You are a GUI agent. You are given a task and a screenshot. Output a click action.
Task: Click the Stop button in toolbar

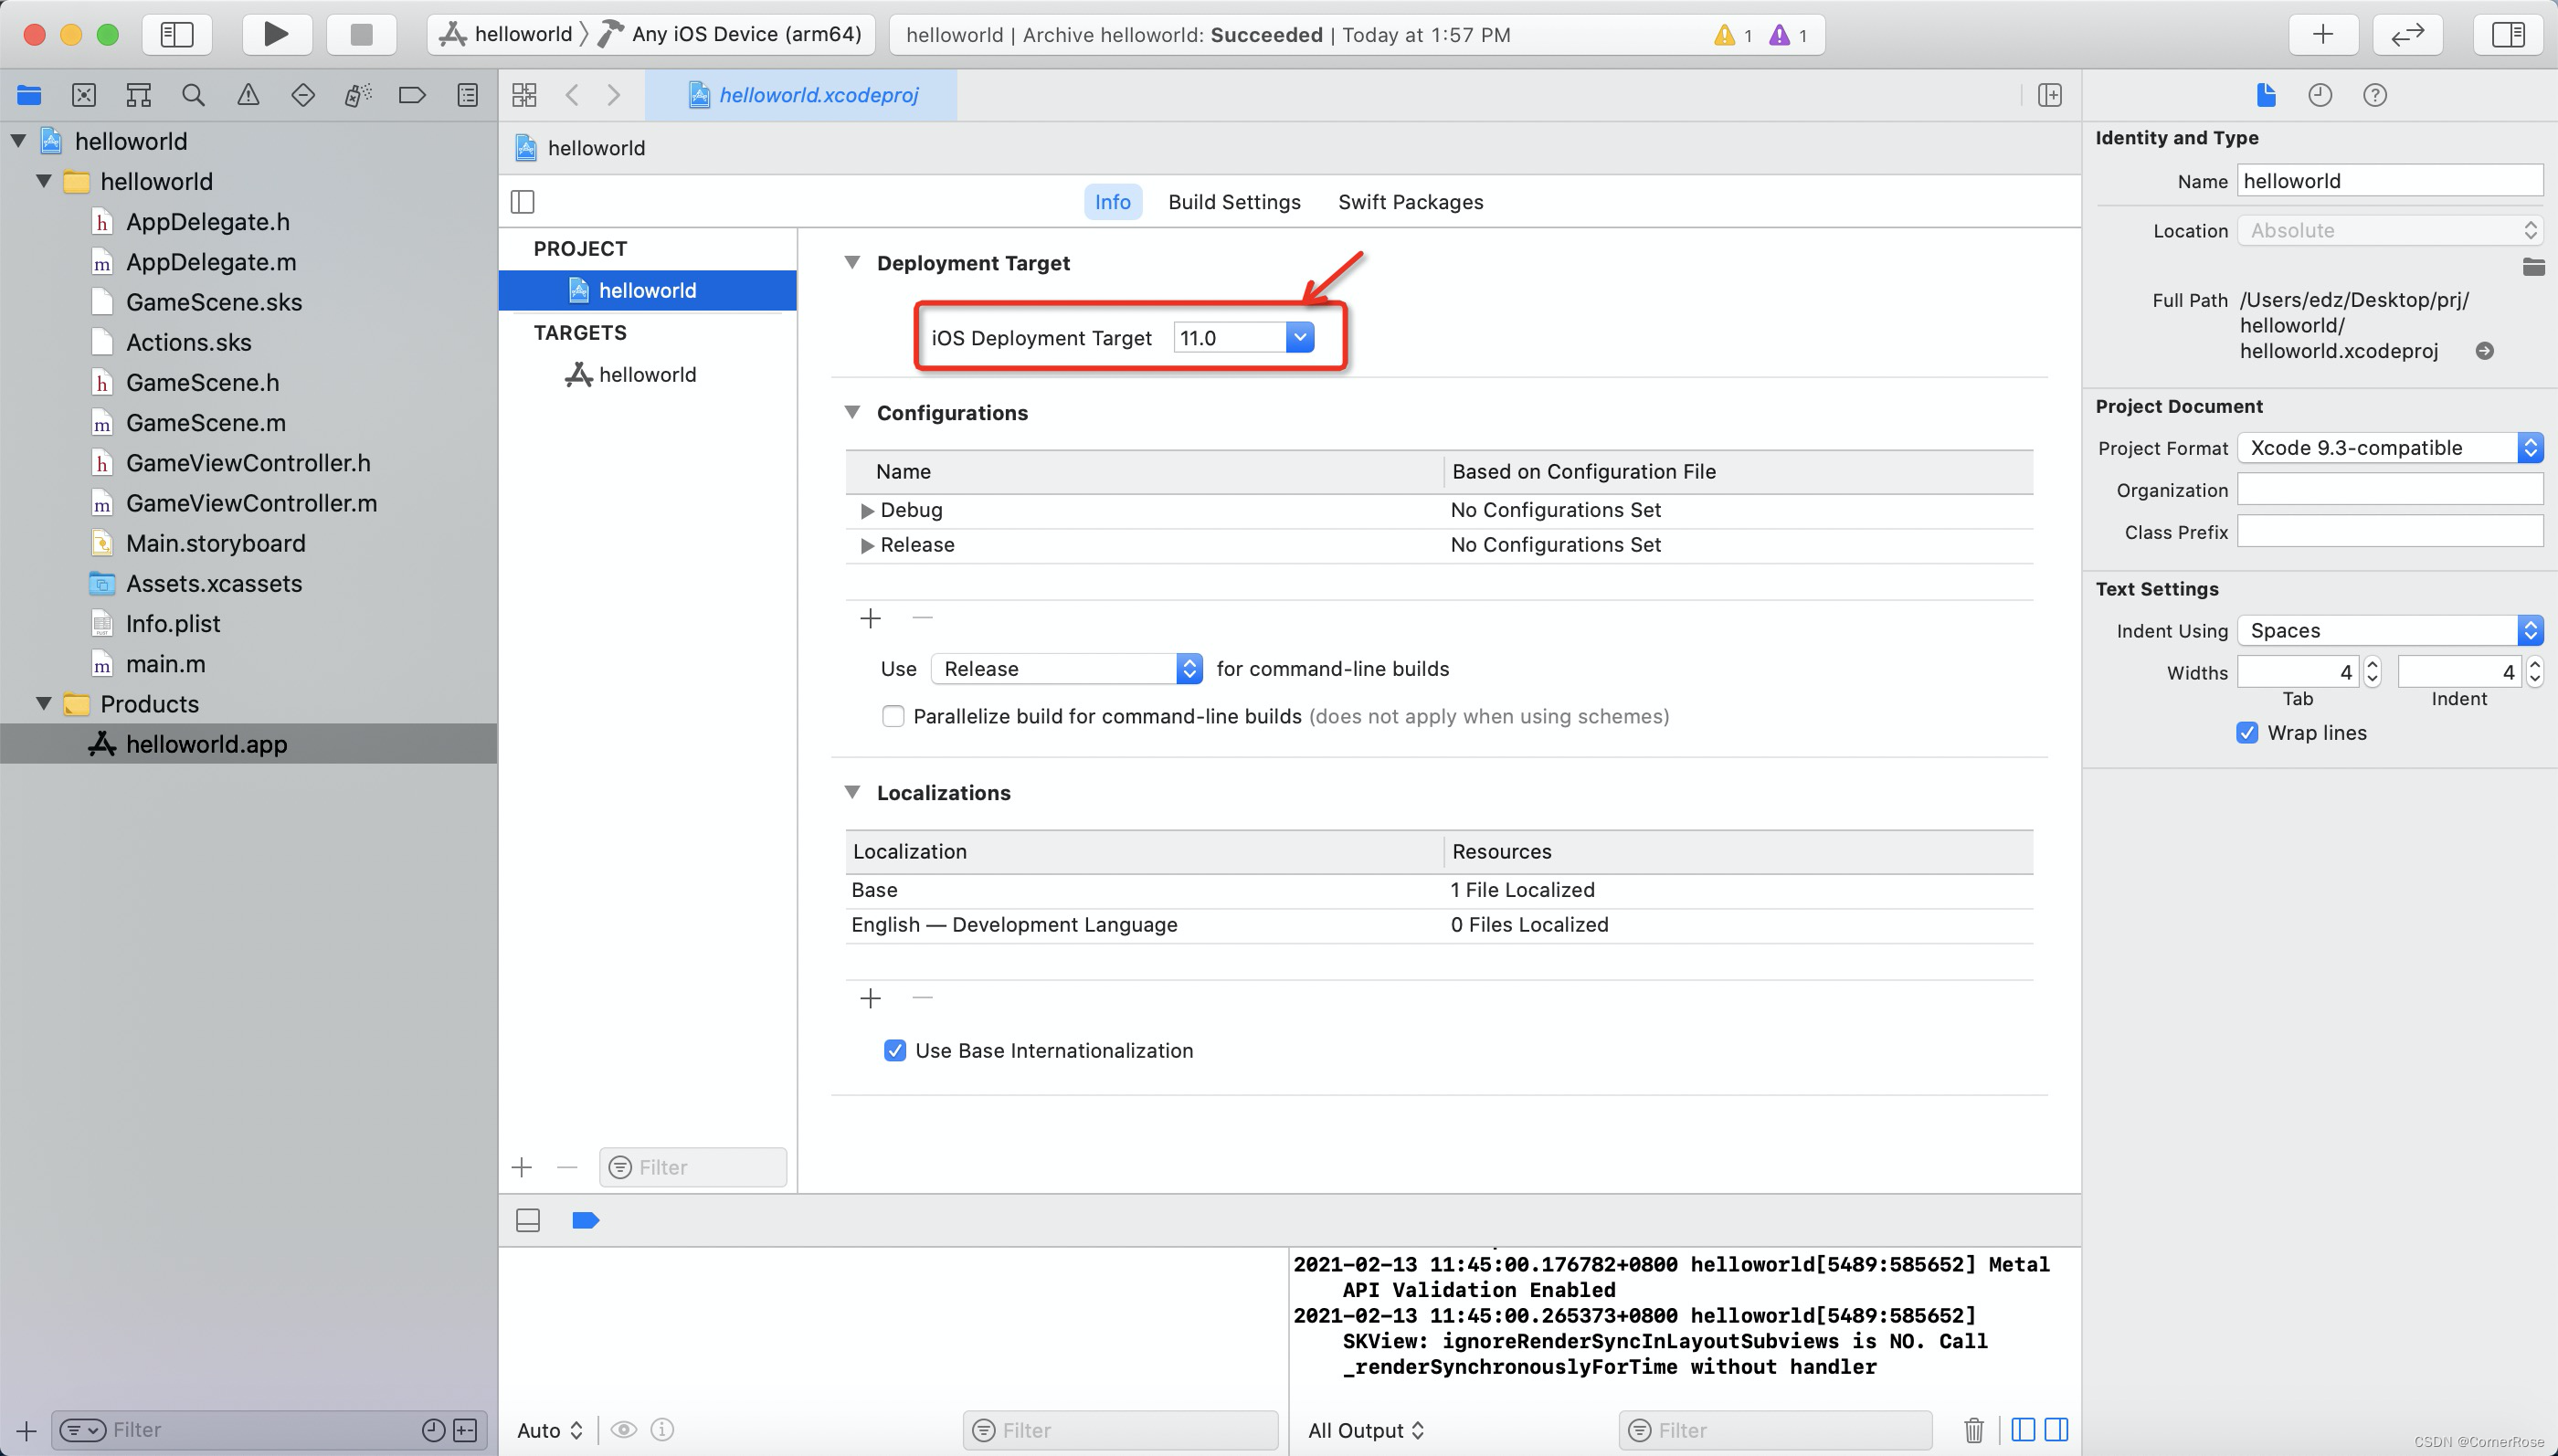361,34
